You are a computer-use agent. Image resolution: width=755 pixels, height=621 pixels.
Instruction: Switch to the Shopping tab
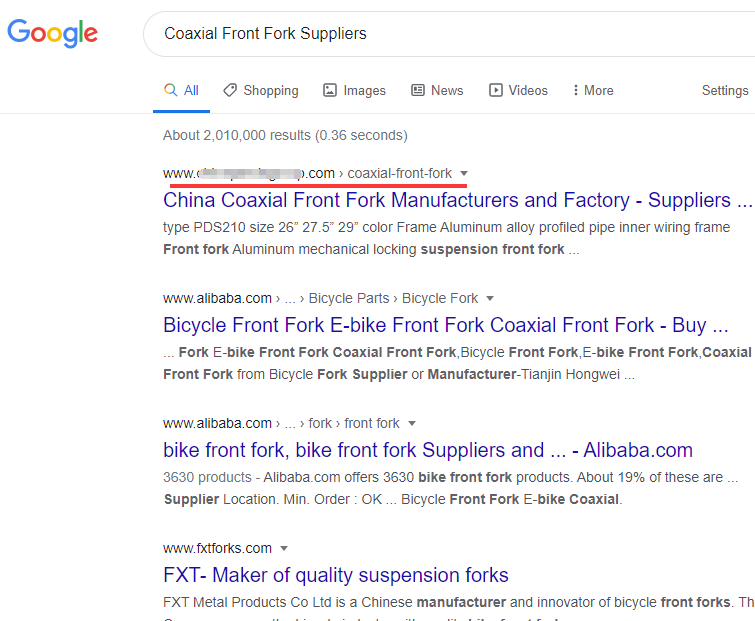(270, 90)
